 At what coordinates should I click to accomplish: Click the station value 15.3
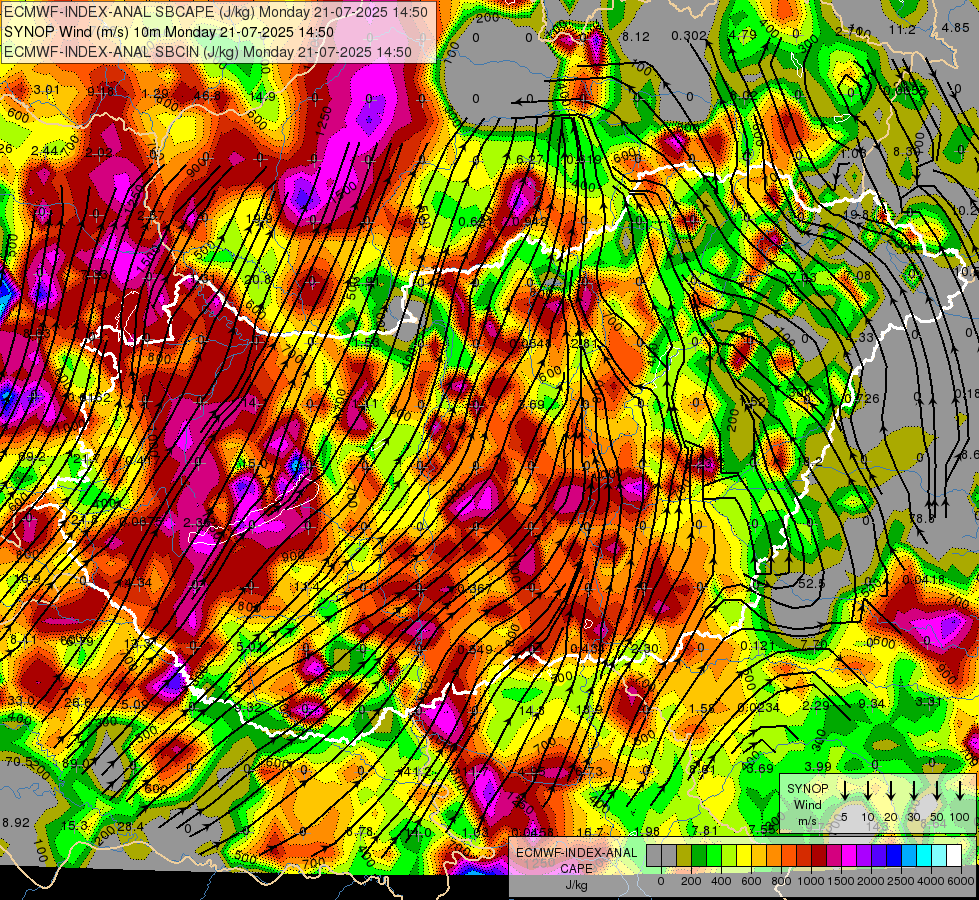pyautogui.click(x=74, y=826)
